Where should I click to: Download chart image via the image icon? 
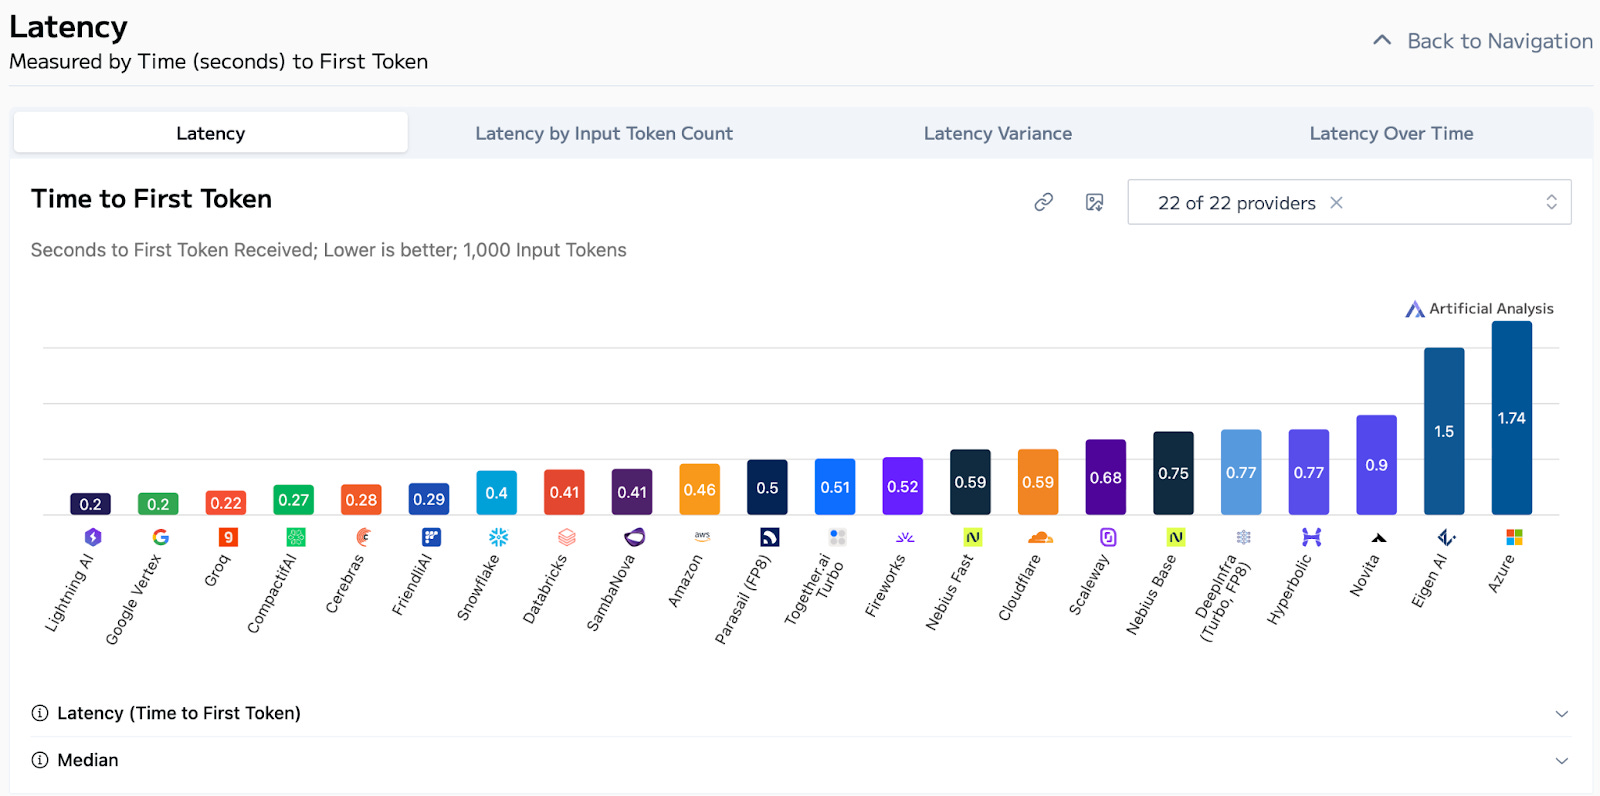[x=1095, y=202]
